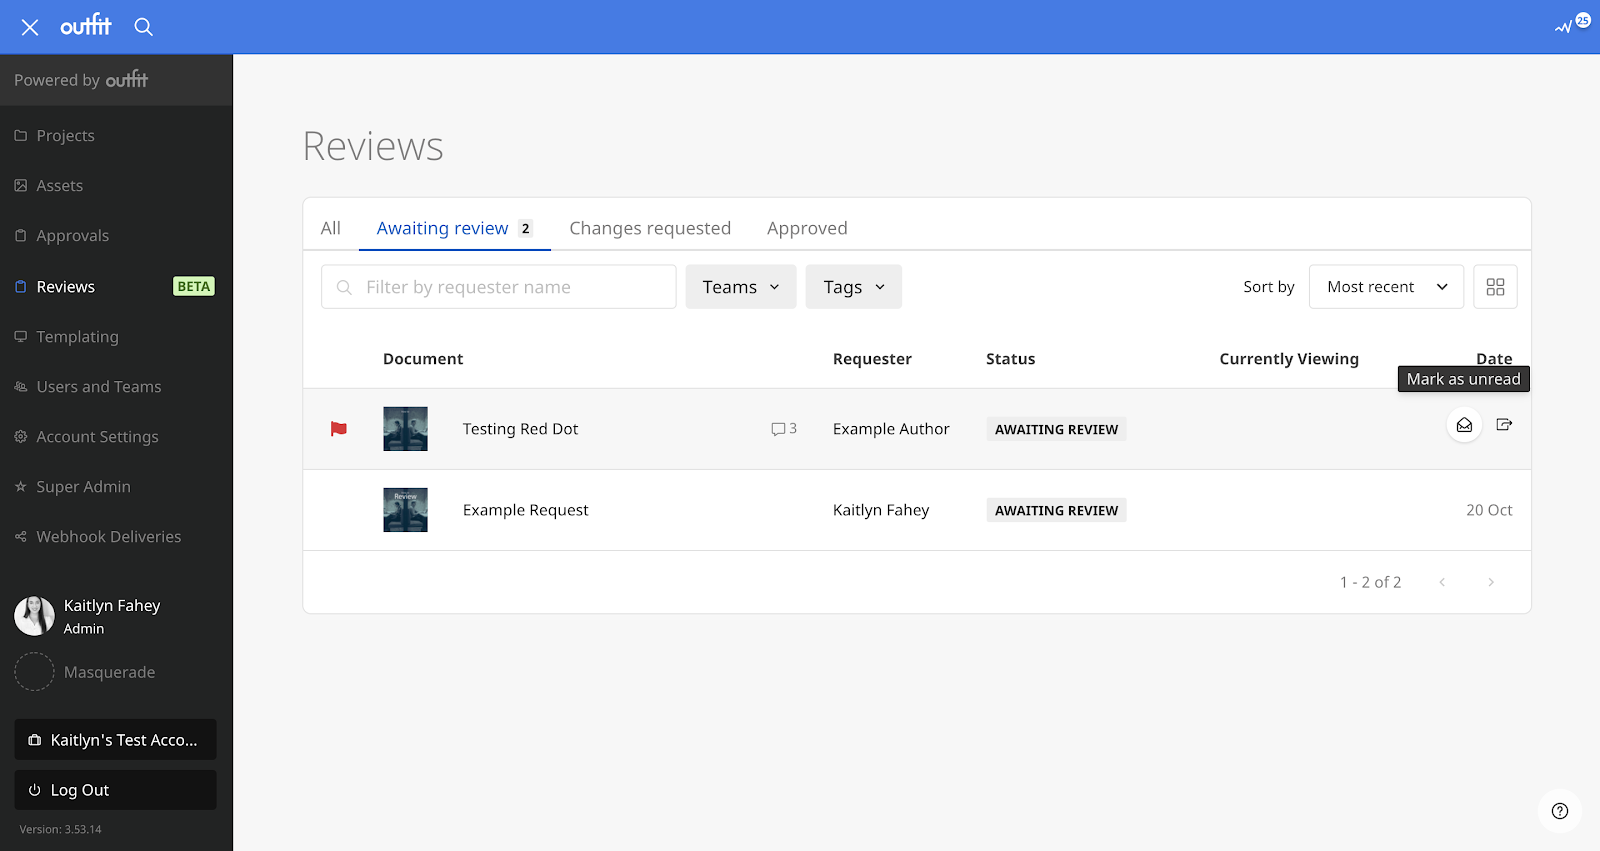The height and width of the screenshot is (851, 1600).
Task: Click the Requester column header
Action: [872, 359]
